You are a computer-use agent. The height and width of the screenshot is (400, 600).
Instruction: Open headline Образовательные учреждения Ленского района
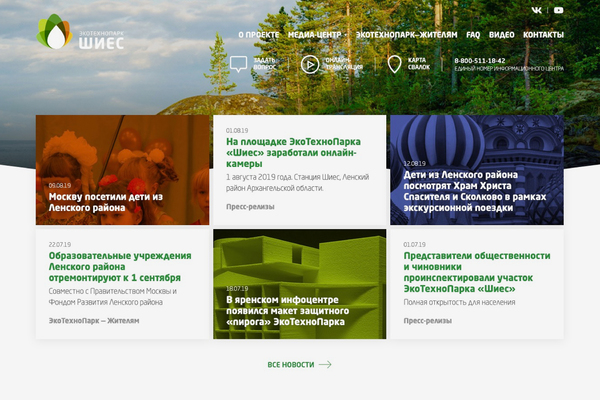pos(120,267)
